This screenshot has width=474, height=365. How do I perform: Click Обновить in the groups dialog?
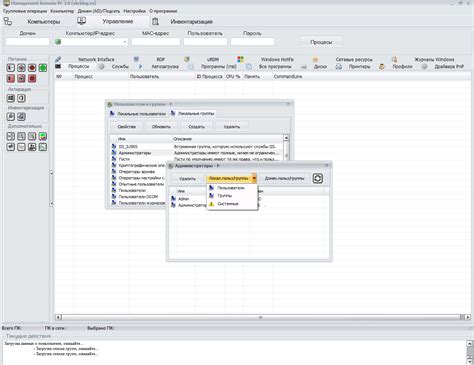pyautogui.click(x=161, y=127)
